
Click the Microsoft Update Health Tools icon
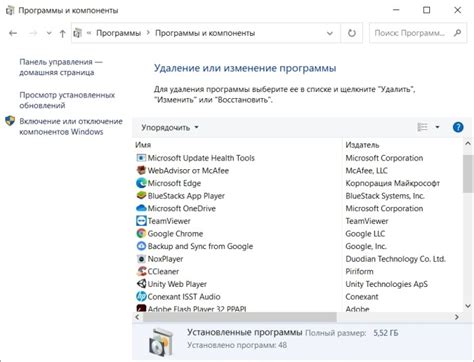[141, 158]
